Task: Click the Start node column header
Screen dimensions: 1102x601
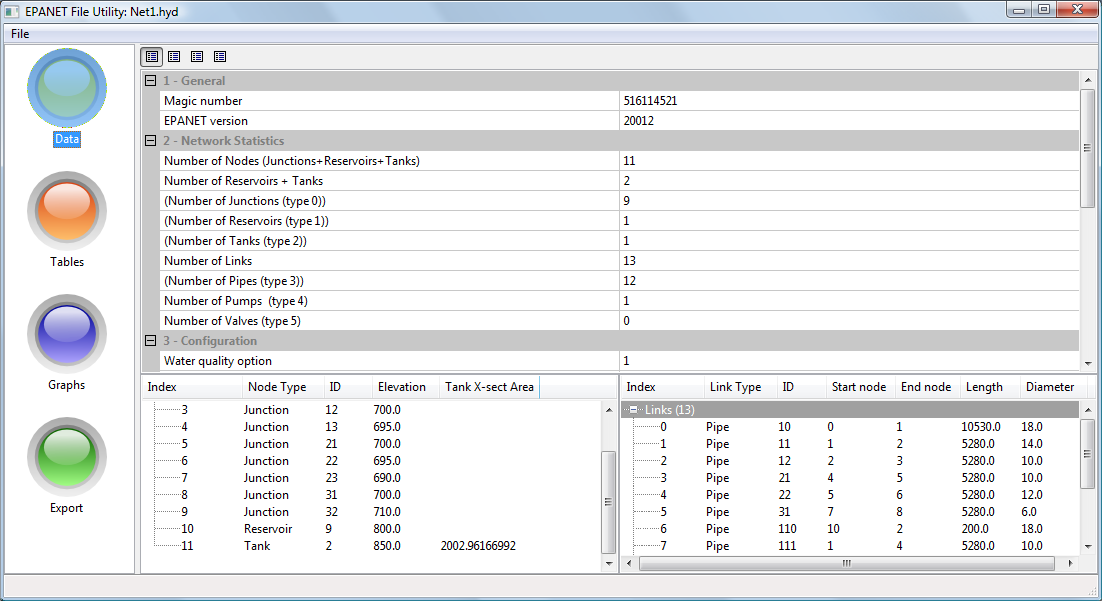Action: tap(860, 387)
